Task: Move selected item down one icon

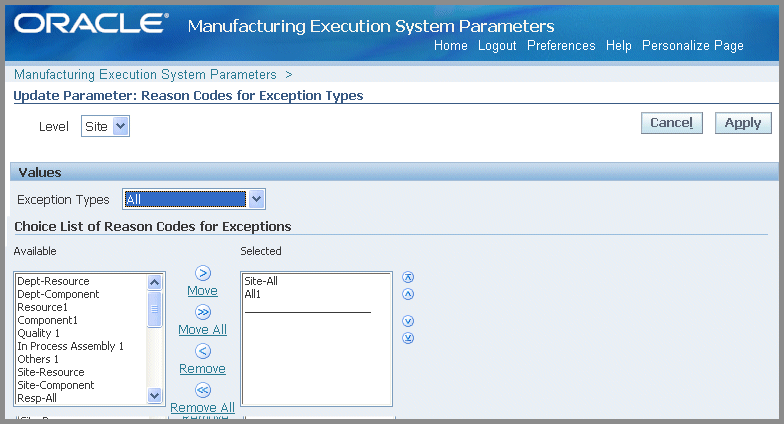Action: pyautogui.click(x=408, y=321)
